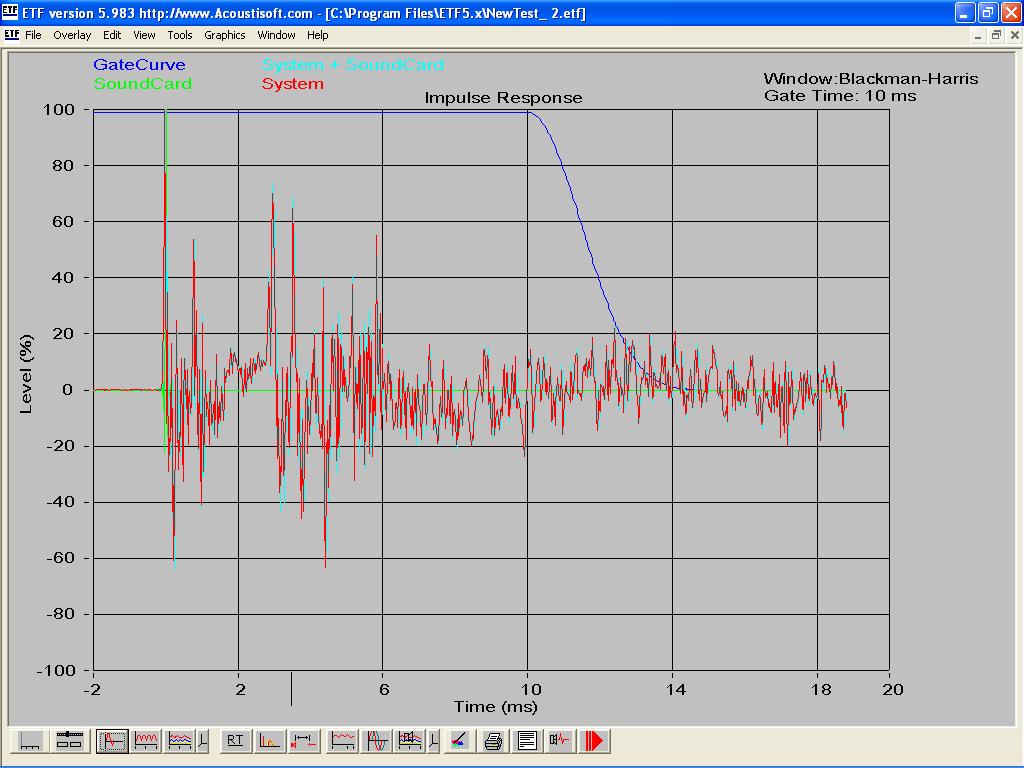Click the ETF document icon in menu bar
This screenshot has height=768, width=1024.
pos(11,34)
